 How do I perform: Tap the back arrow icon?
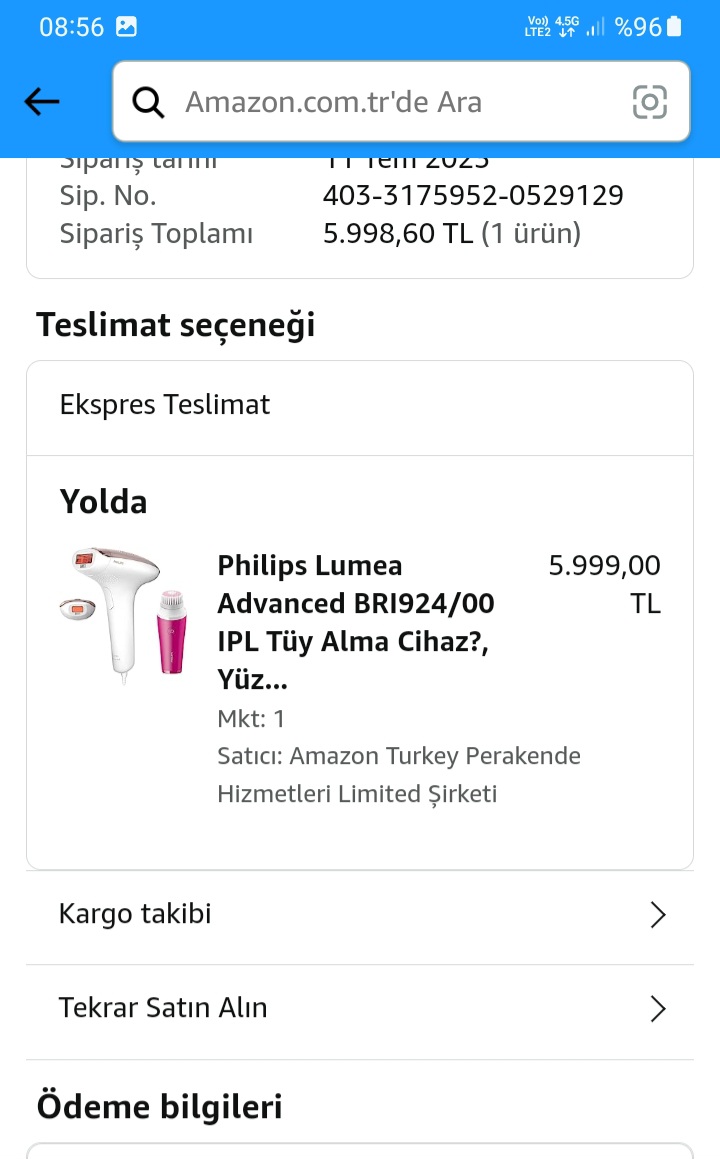42,101
